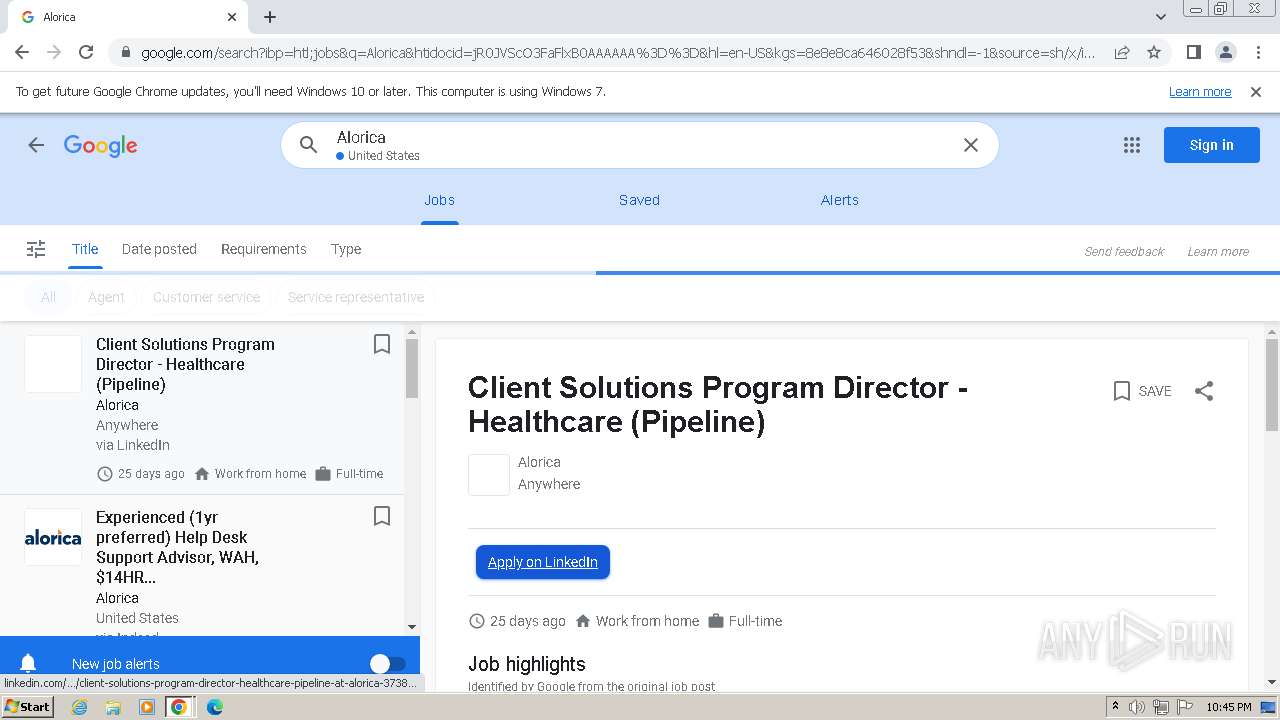1280x720 pixels.
Task: Share the job posting
Action: tap(1204, 391)
